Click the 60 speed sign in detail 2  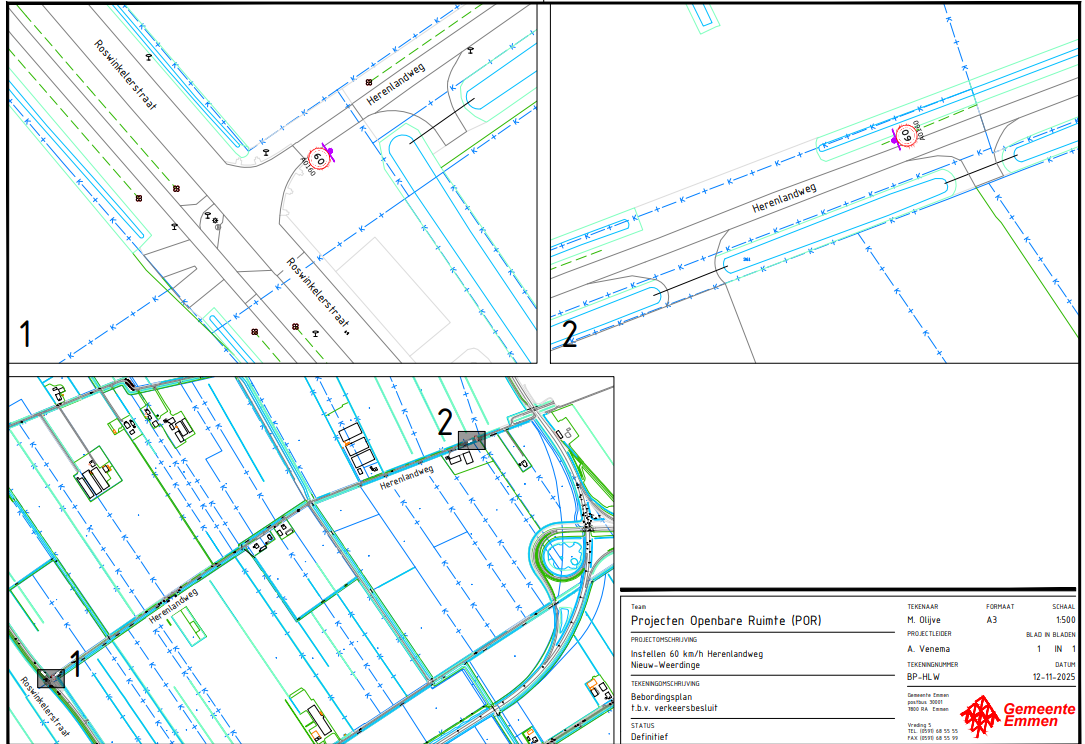tap(906, 135)
